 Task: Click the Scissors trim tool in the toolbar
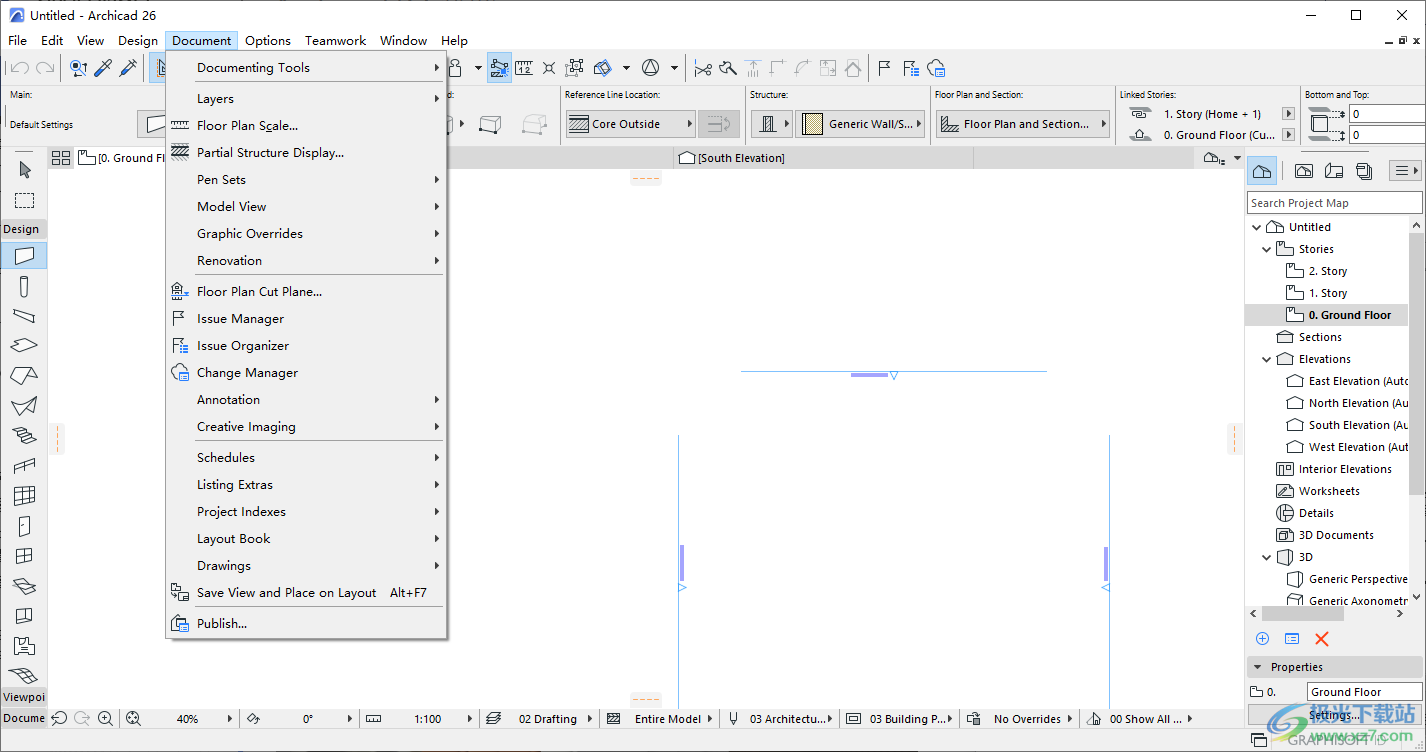[x=704, y=67]
